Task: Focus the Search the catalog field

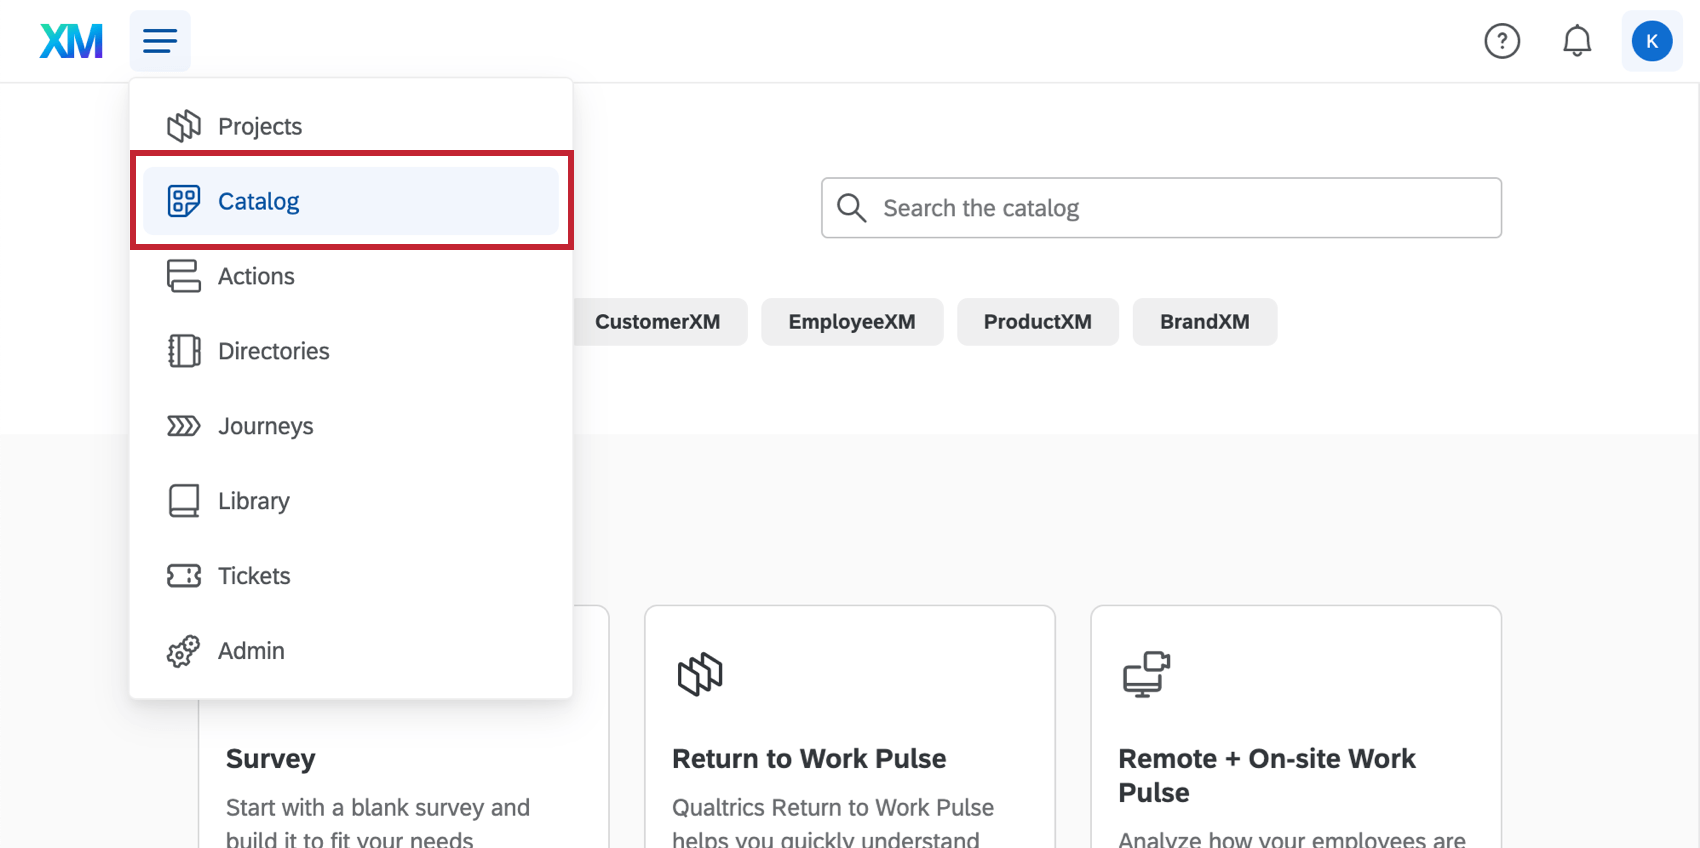Action: (1162, 208)
